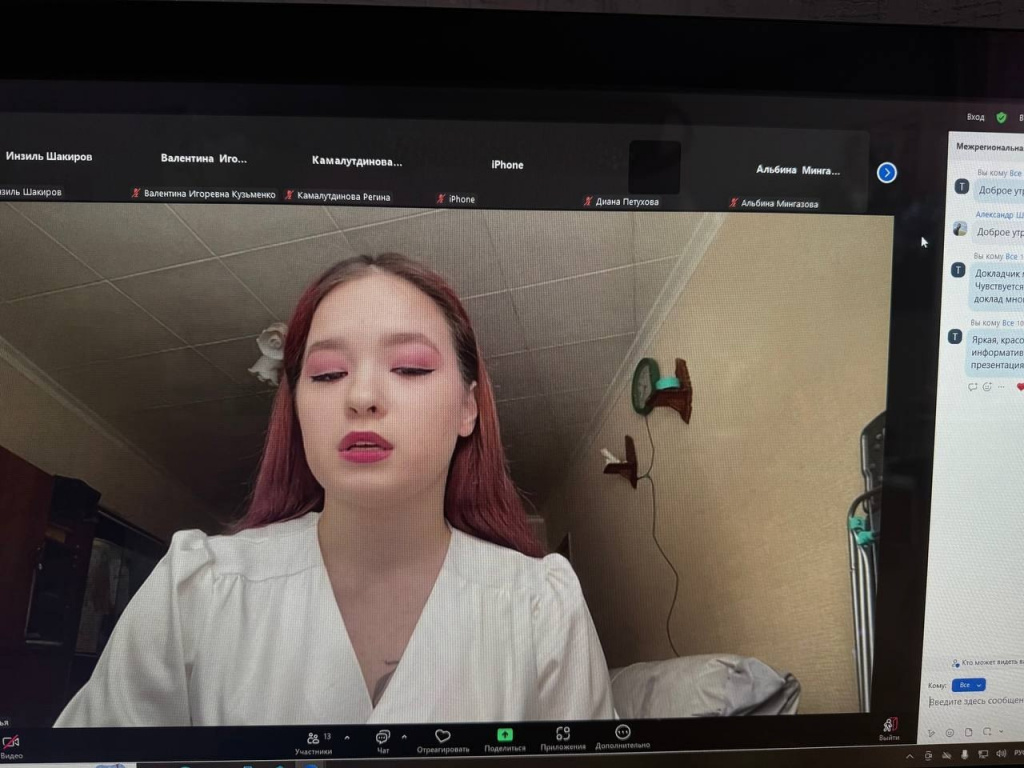
Task: Click the text formatting icon below chat input
Action: tap(932, 733)
